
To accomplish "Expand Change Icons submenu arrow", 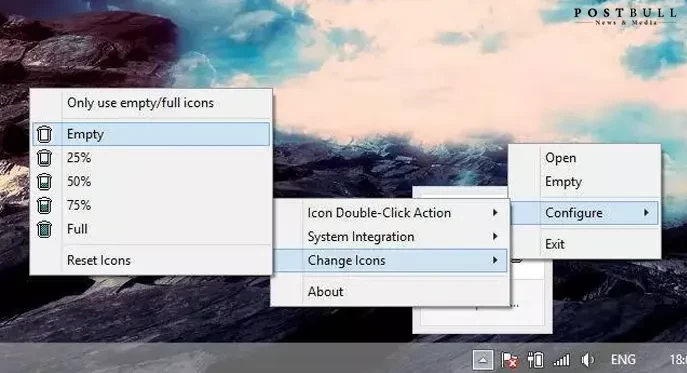I will [495, 260].
